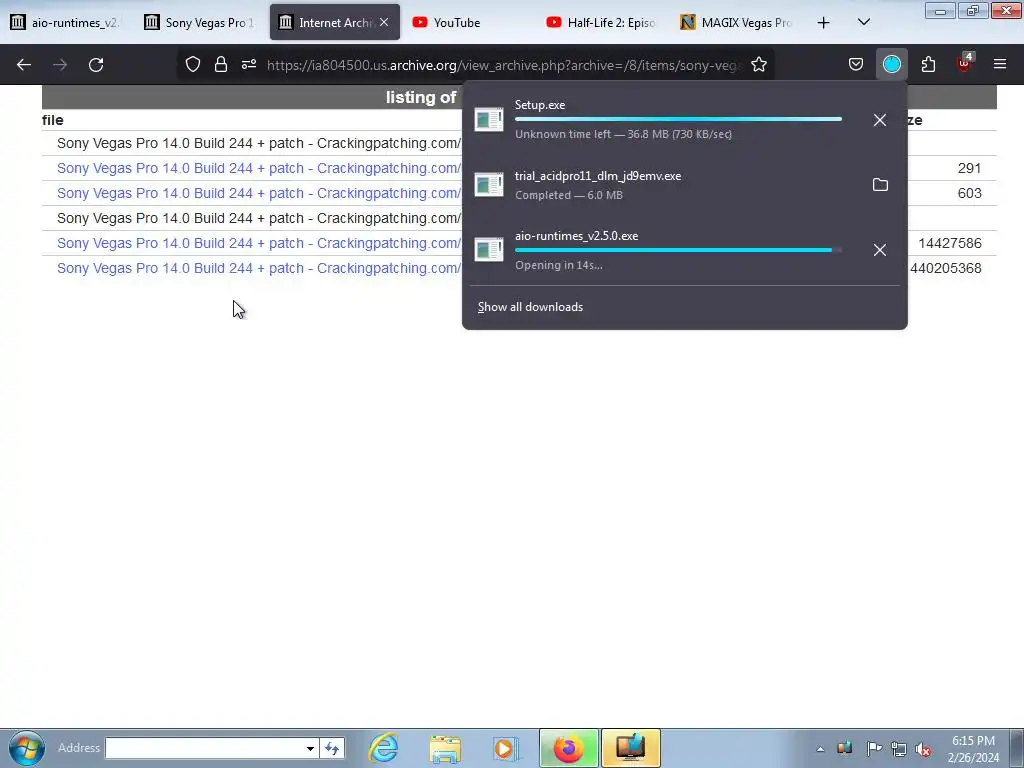
Task: Click the taskbar Address go button
Action: tap(332, 748)
